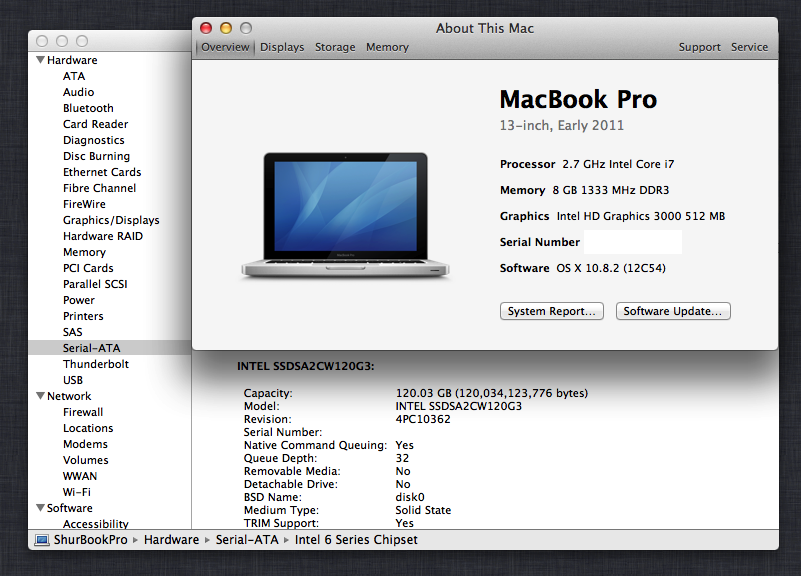
Task: Select Audio in the sidebar
Action: click(79, 92)
